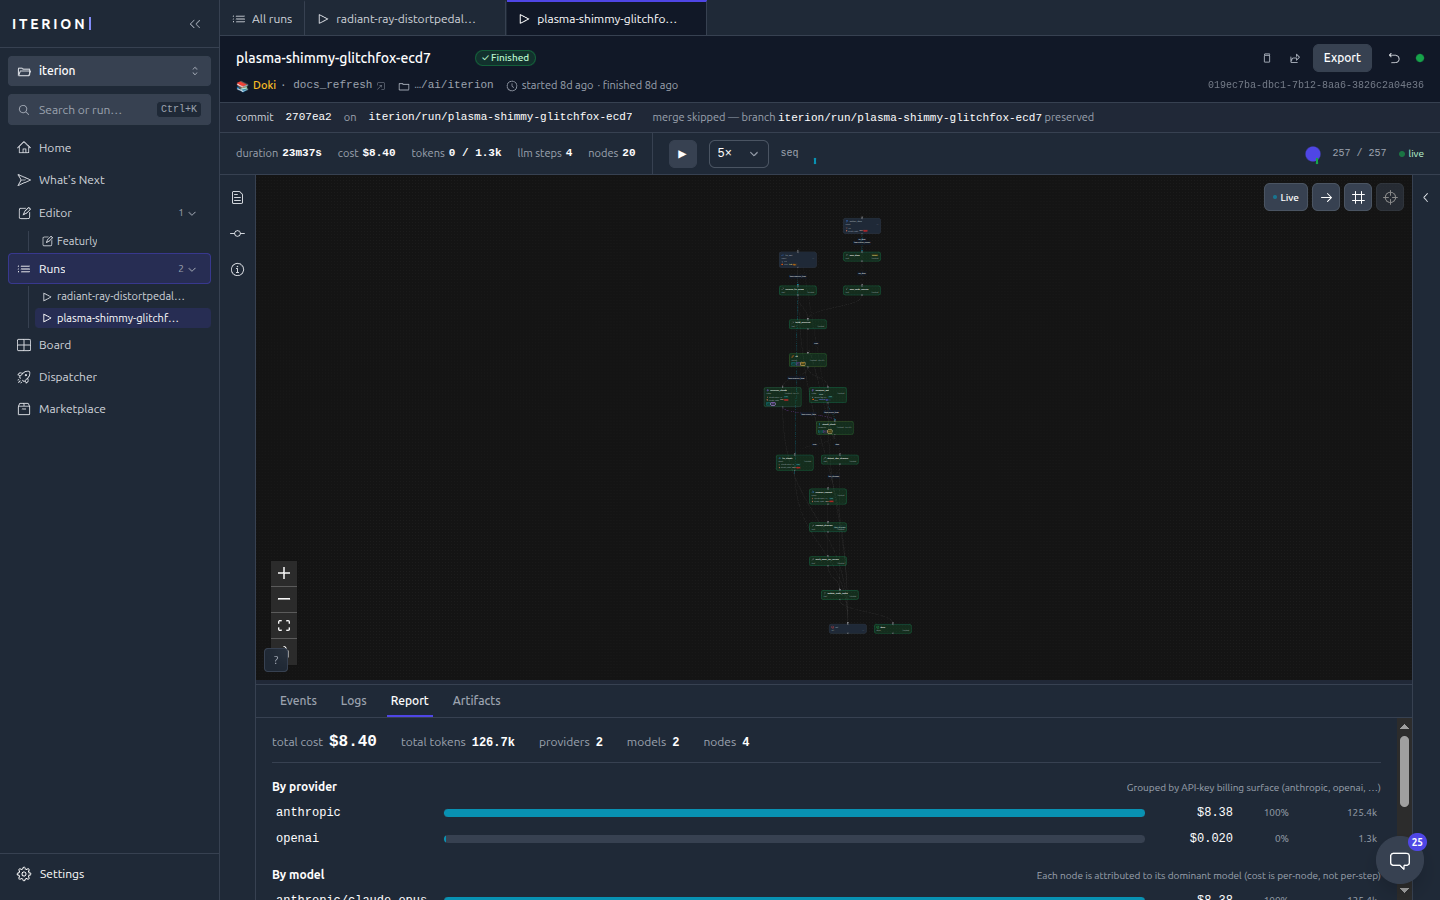Open the info icon left of canvas

[237, 270]
